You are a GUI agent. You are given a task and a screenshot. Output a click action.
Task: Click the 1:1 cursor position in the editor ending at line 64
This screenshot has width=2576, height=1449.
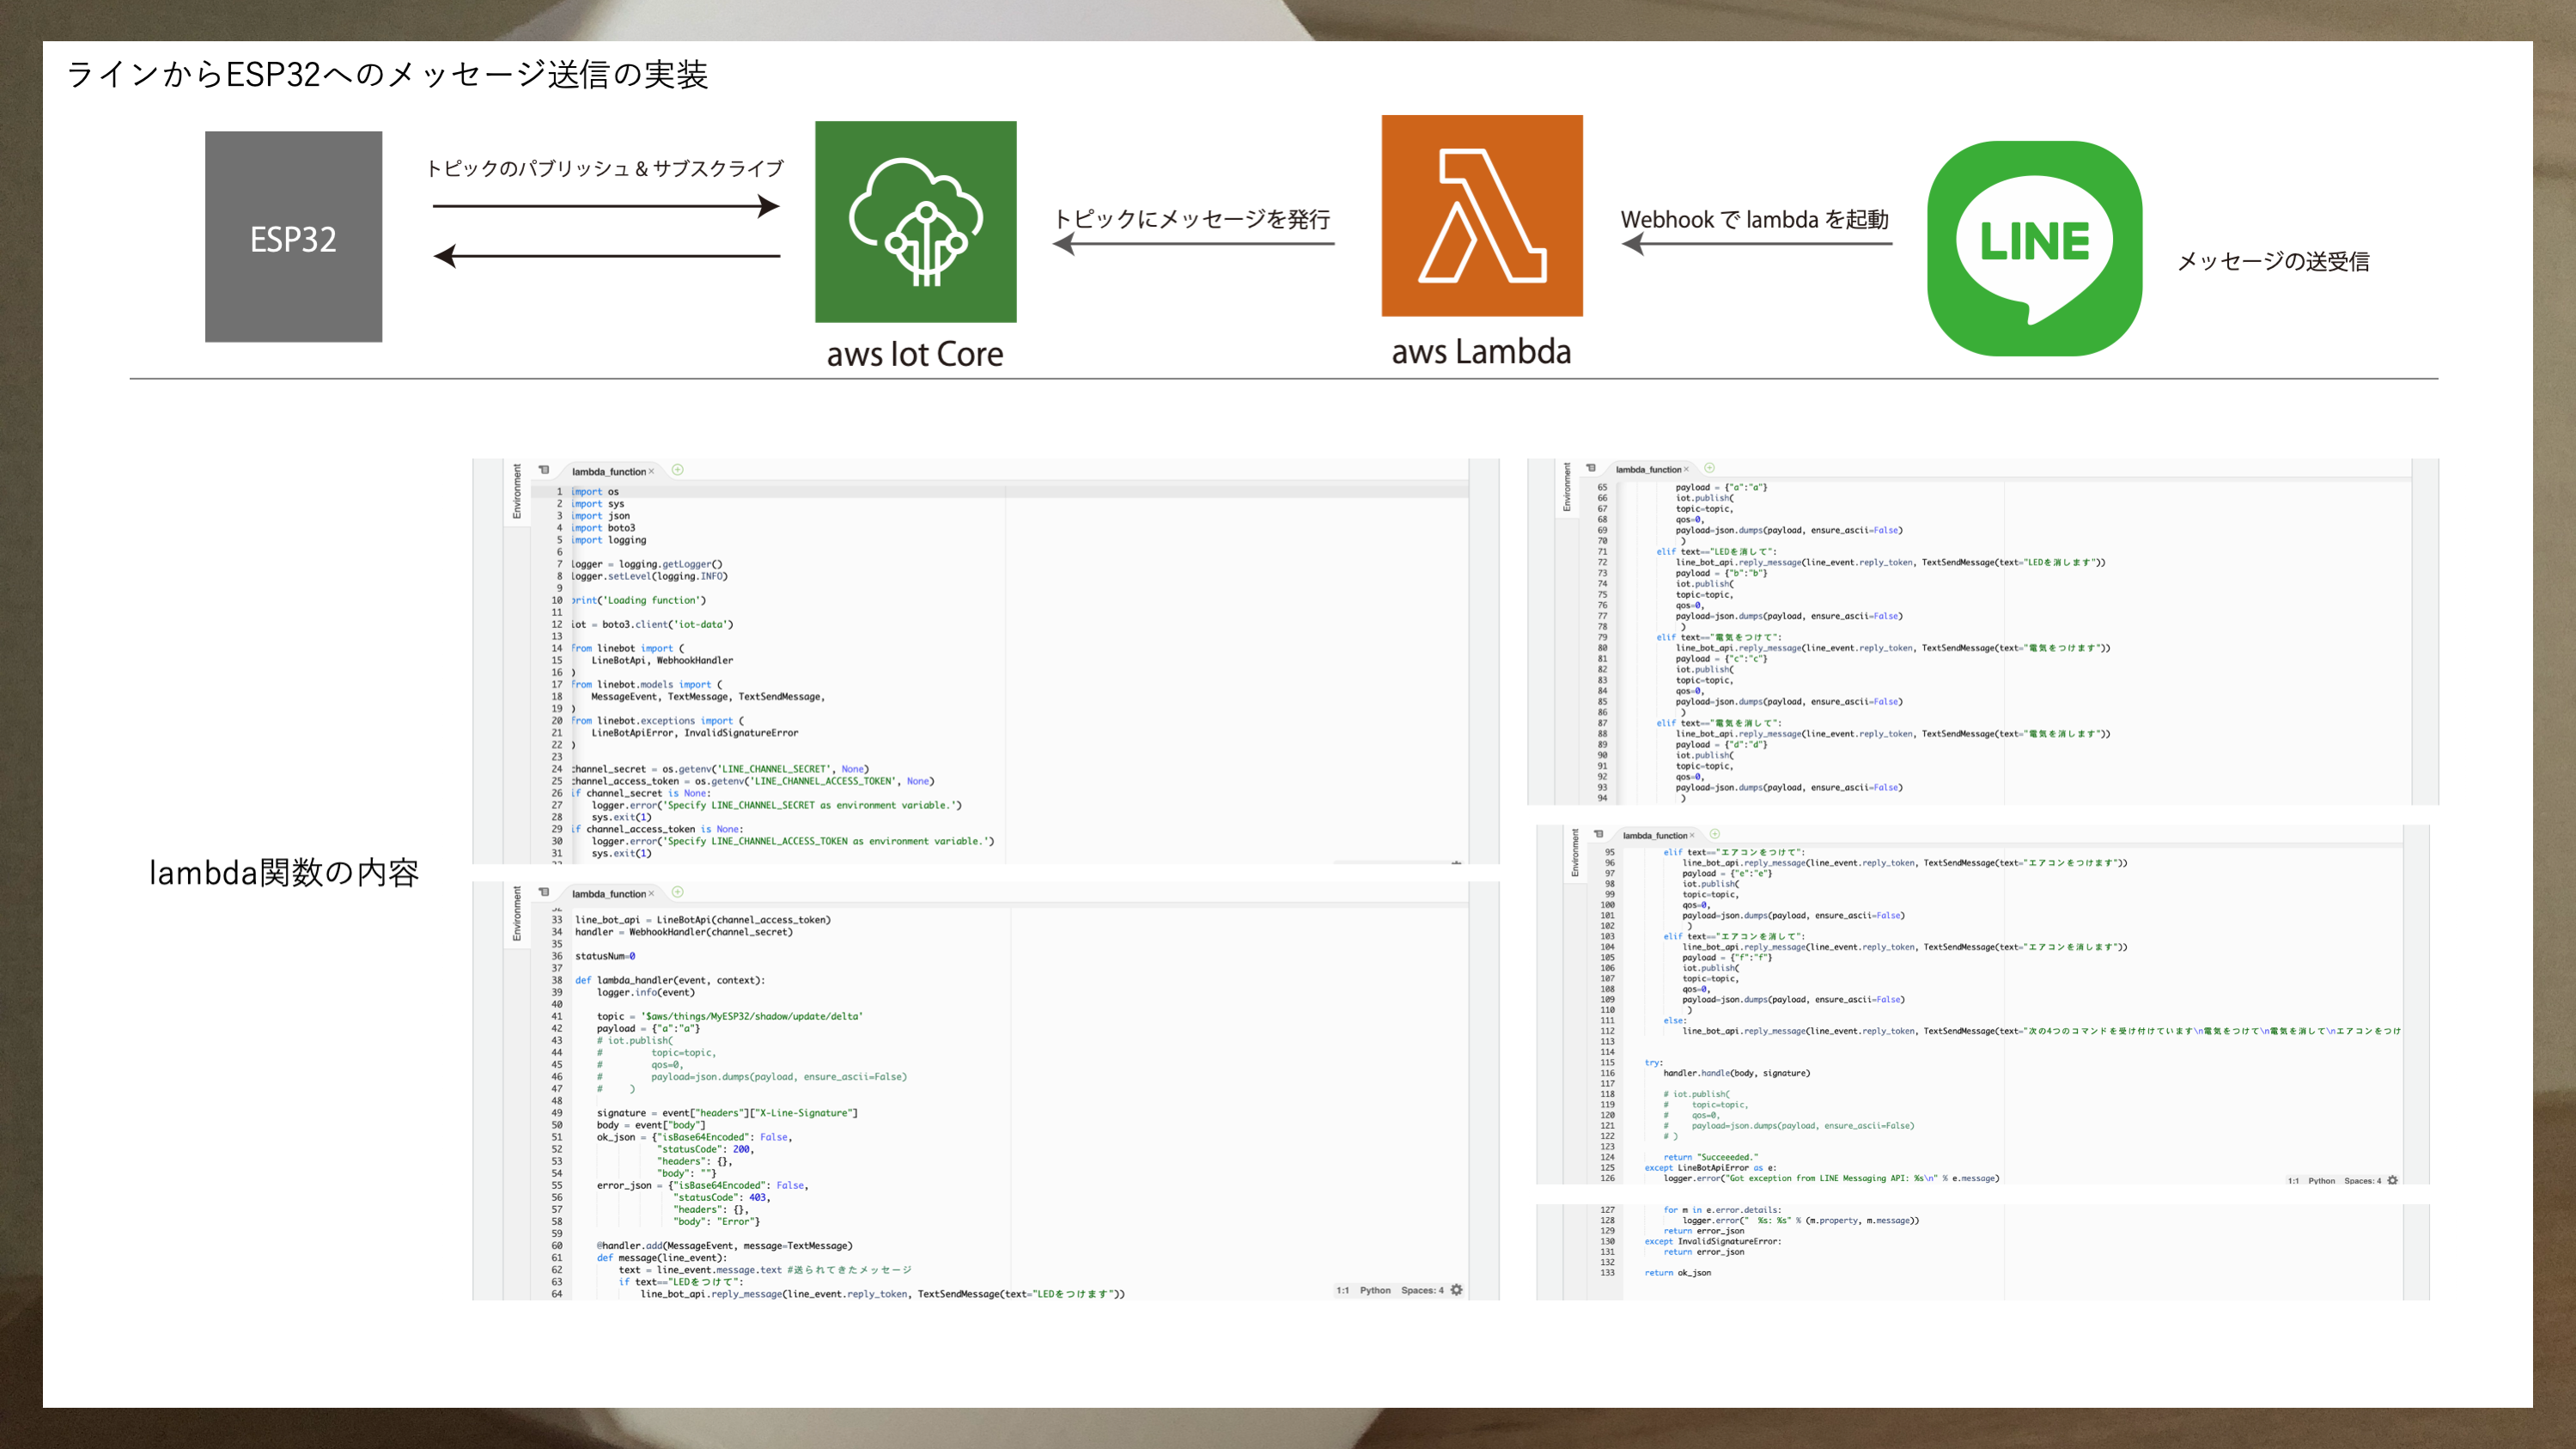click(1342, 1290)
